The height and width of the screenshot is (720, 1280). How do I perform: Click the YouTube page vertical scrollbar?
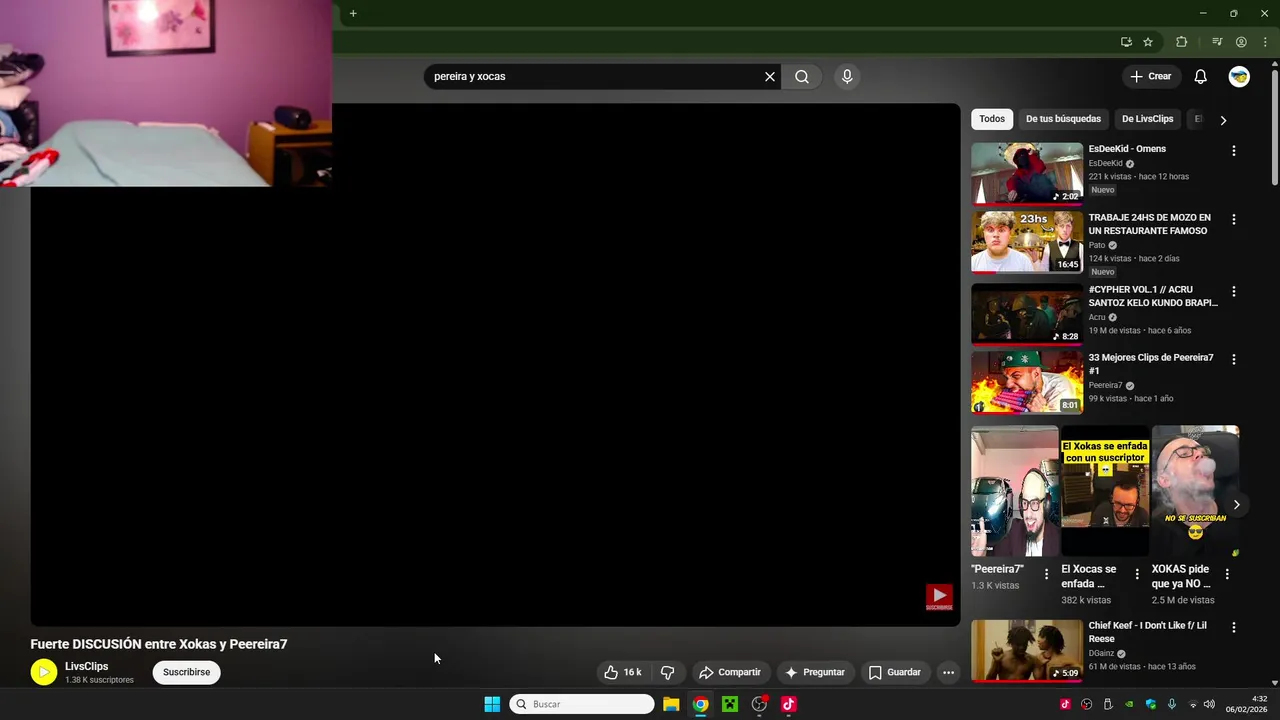[1275, 125]
